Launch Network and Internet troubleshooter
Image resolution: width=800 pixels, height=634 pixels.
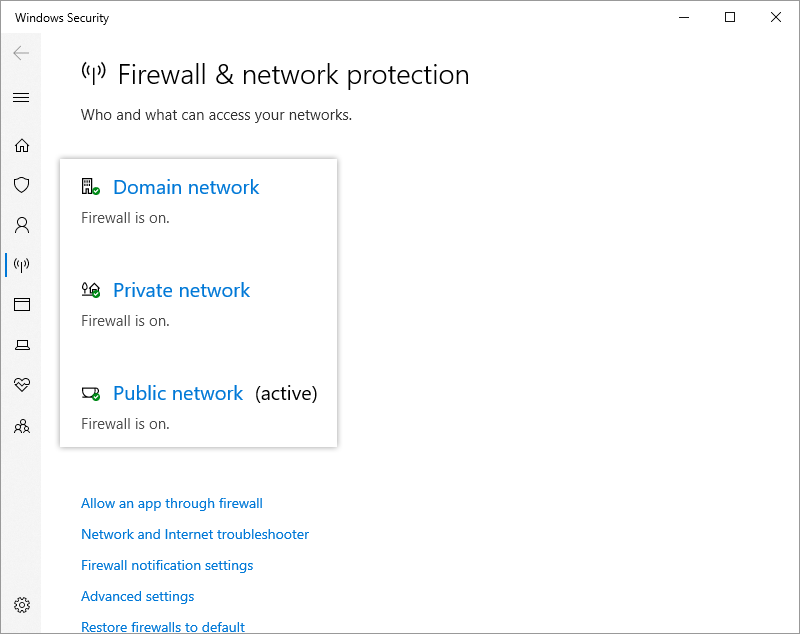click(x=195, y=534)
